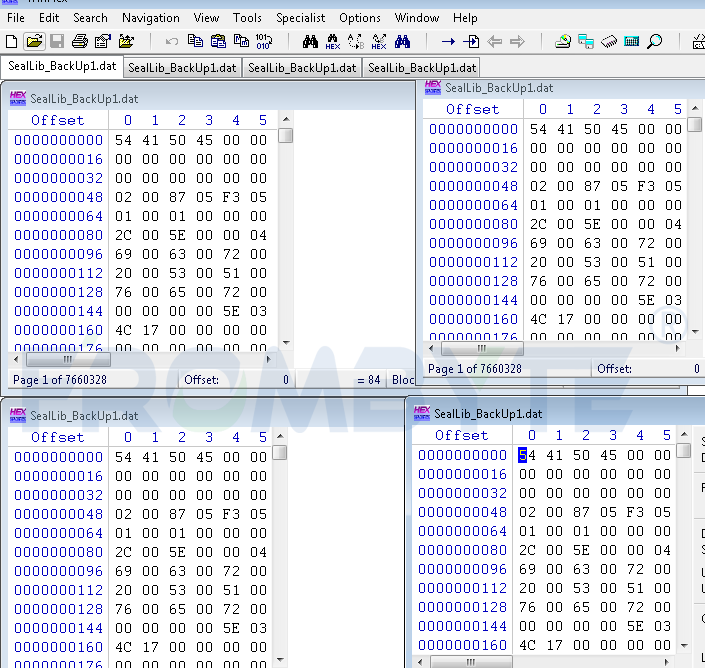Click the Copy block toolbar icon
This screenshot has height=668, width=705.
[x=195, y=41]
